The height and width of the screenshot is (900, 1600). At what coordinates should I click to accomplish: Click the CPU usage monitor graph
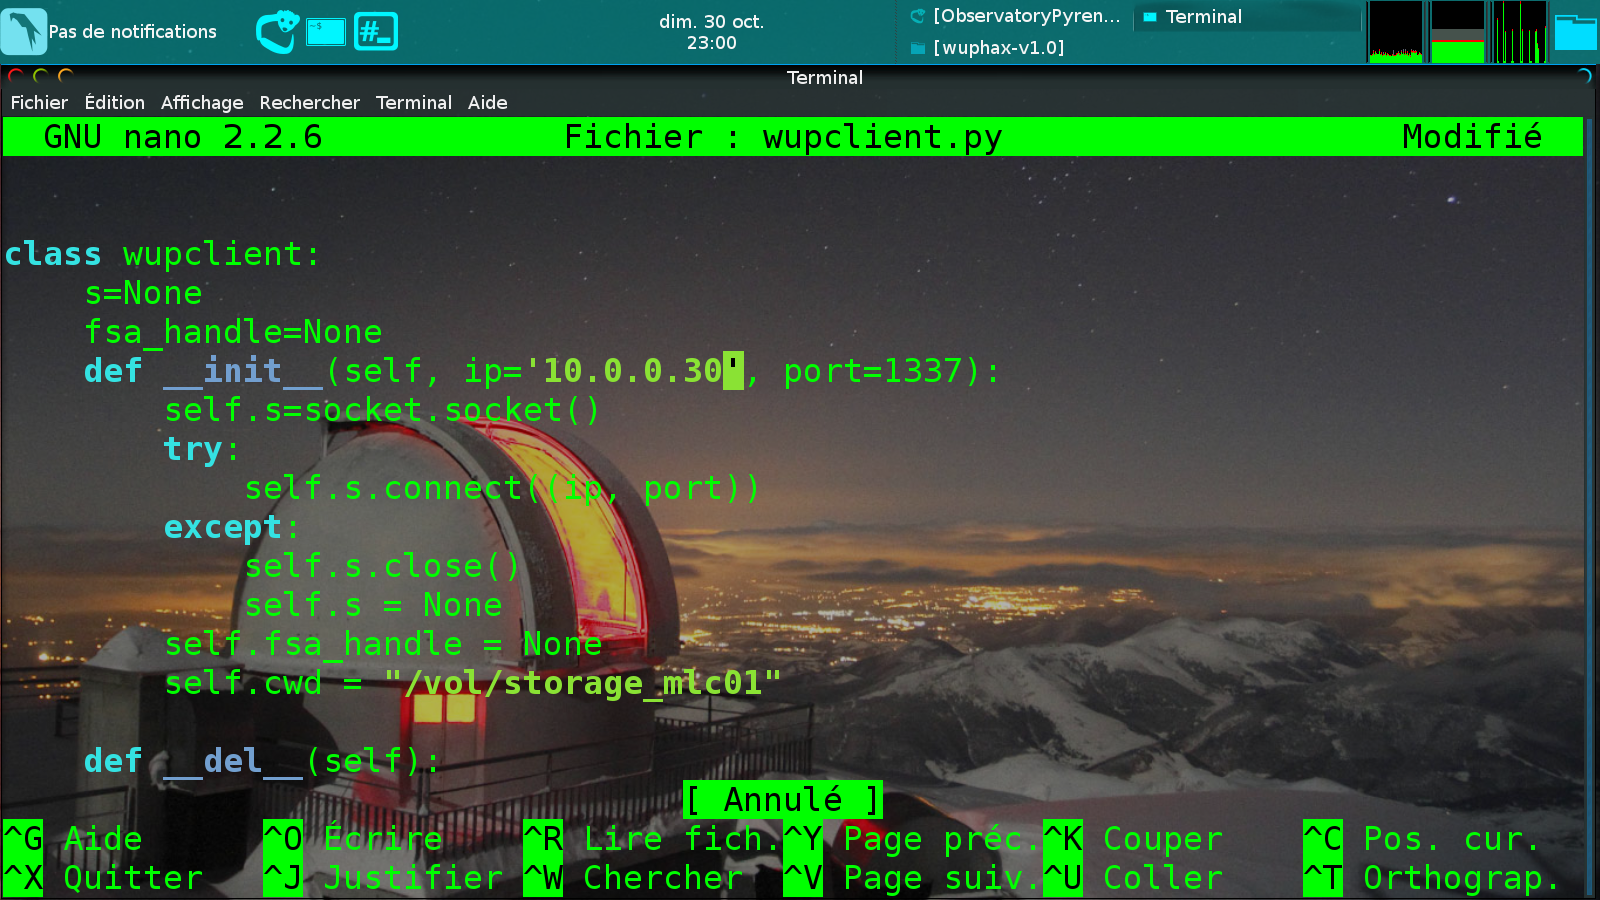point(1395,32)
